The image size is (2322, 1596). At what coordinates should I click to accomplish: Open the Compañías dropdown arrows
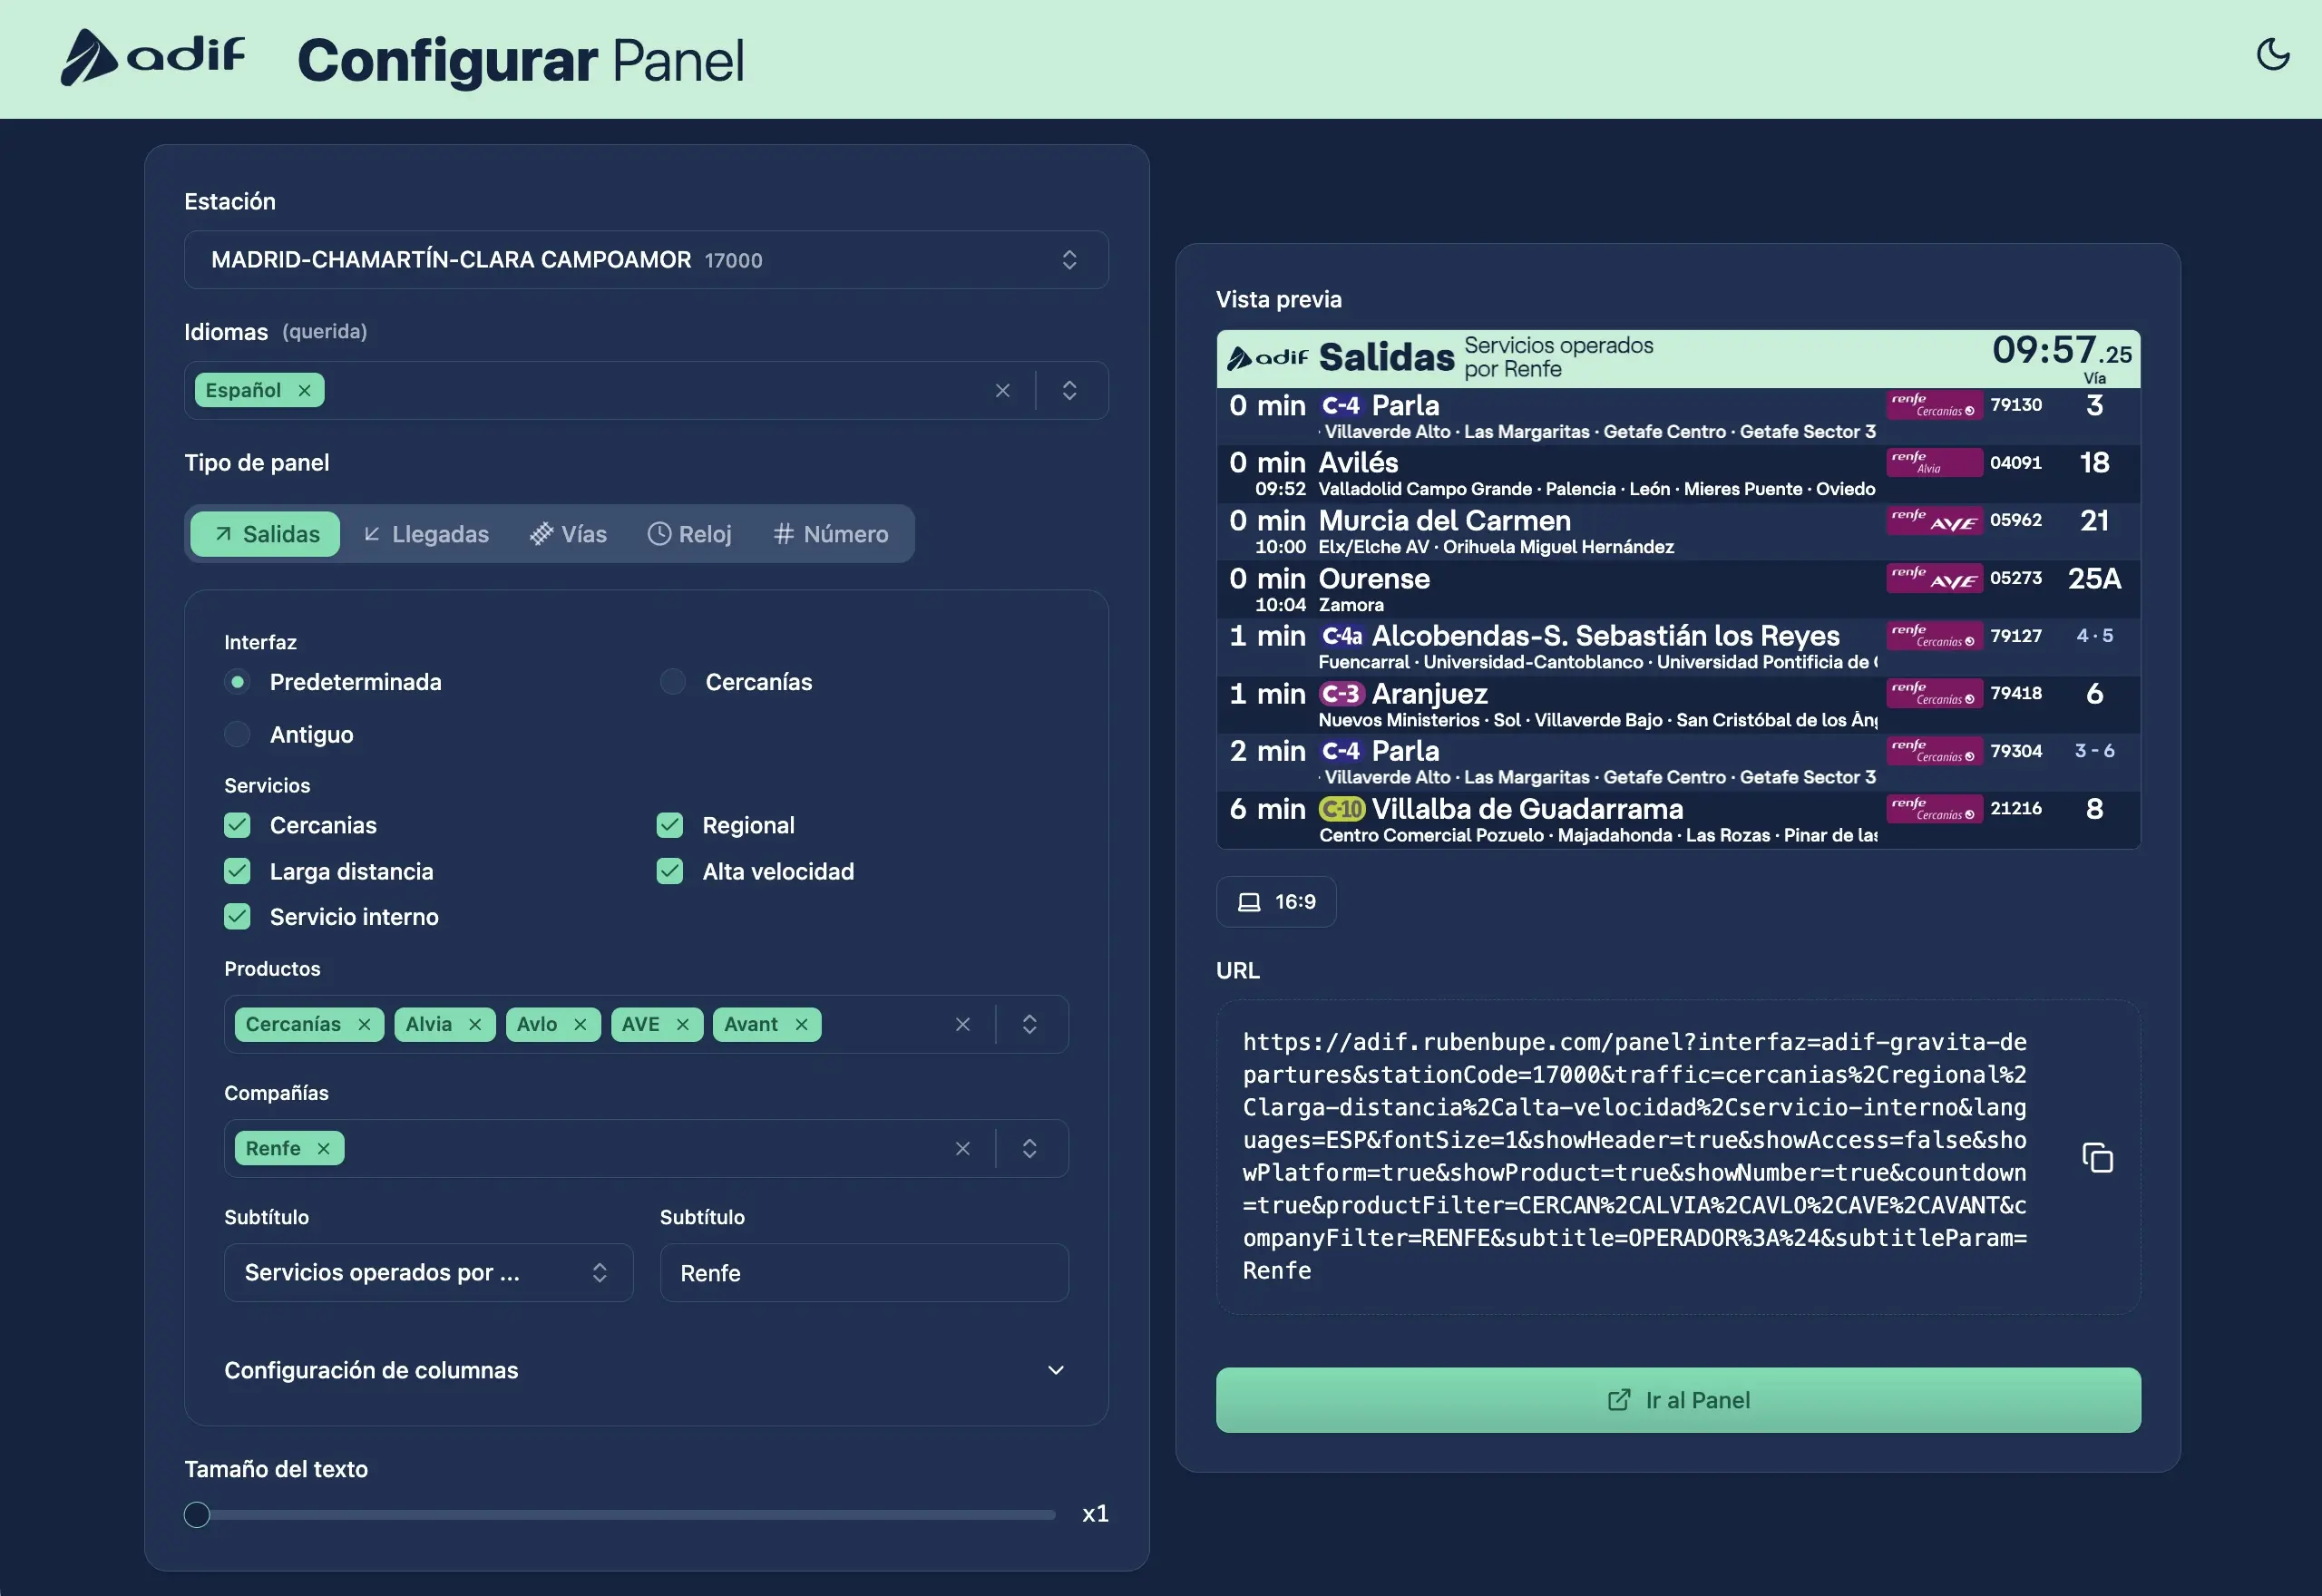click(1029, 1149)
